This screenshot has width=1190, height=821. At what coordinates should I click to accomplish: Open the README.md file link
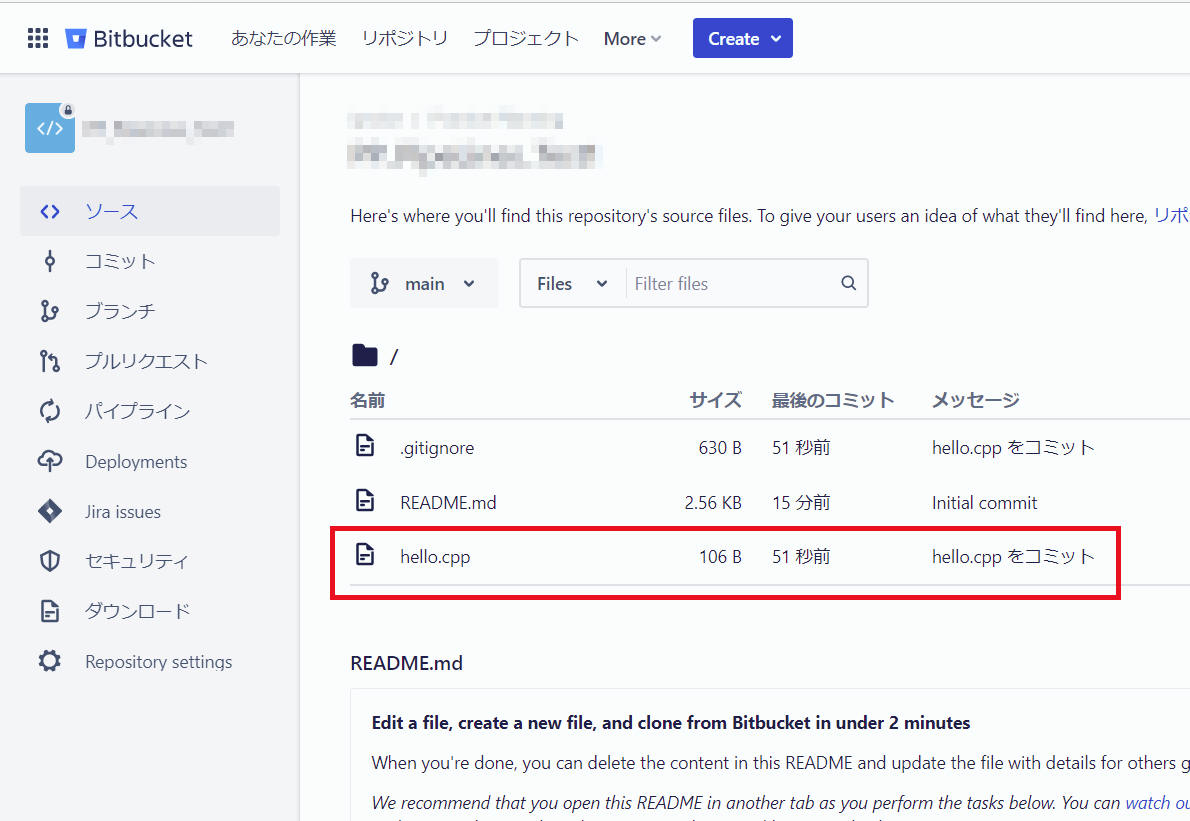pos(448,503)
